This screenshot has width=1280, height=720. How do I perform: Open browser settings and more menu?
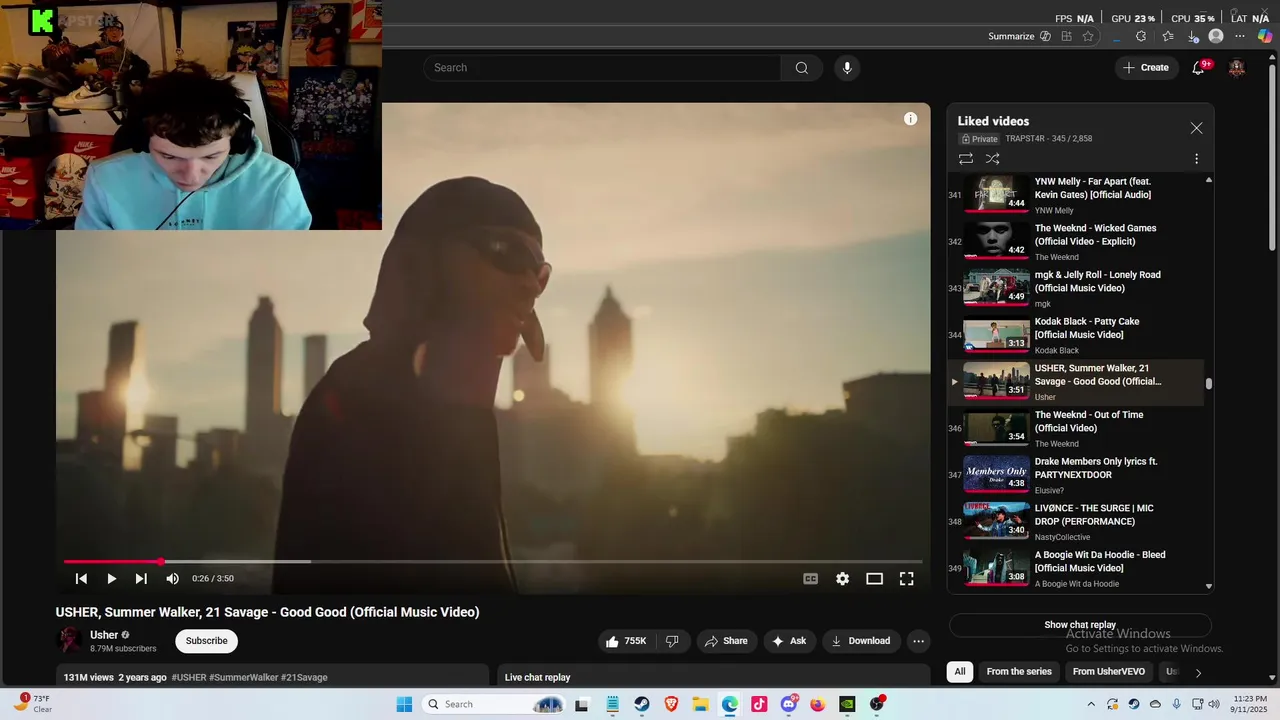tap(1240, 36)
